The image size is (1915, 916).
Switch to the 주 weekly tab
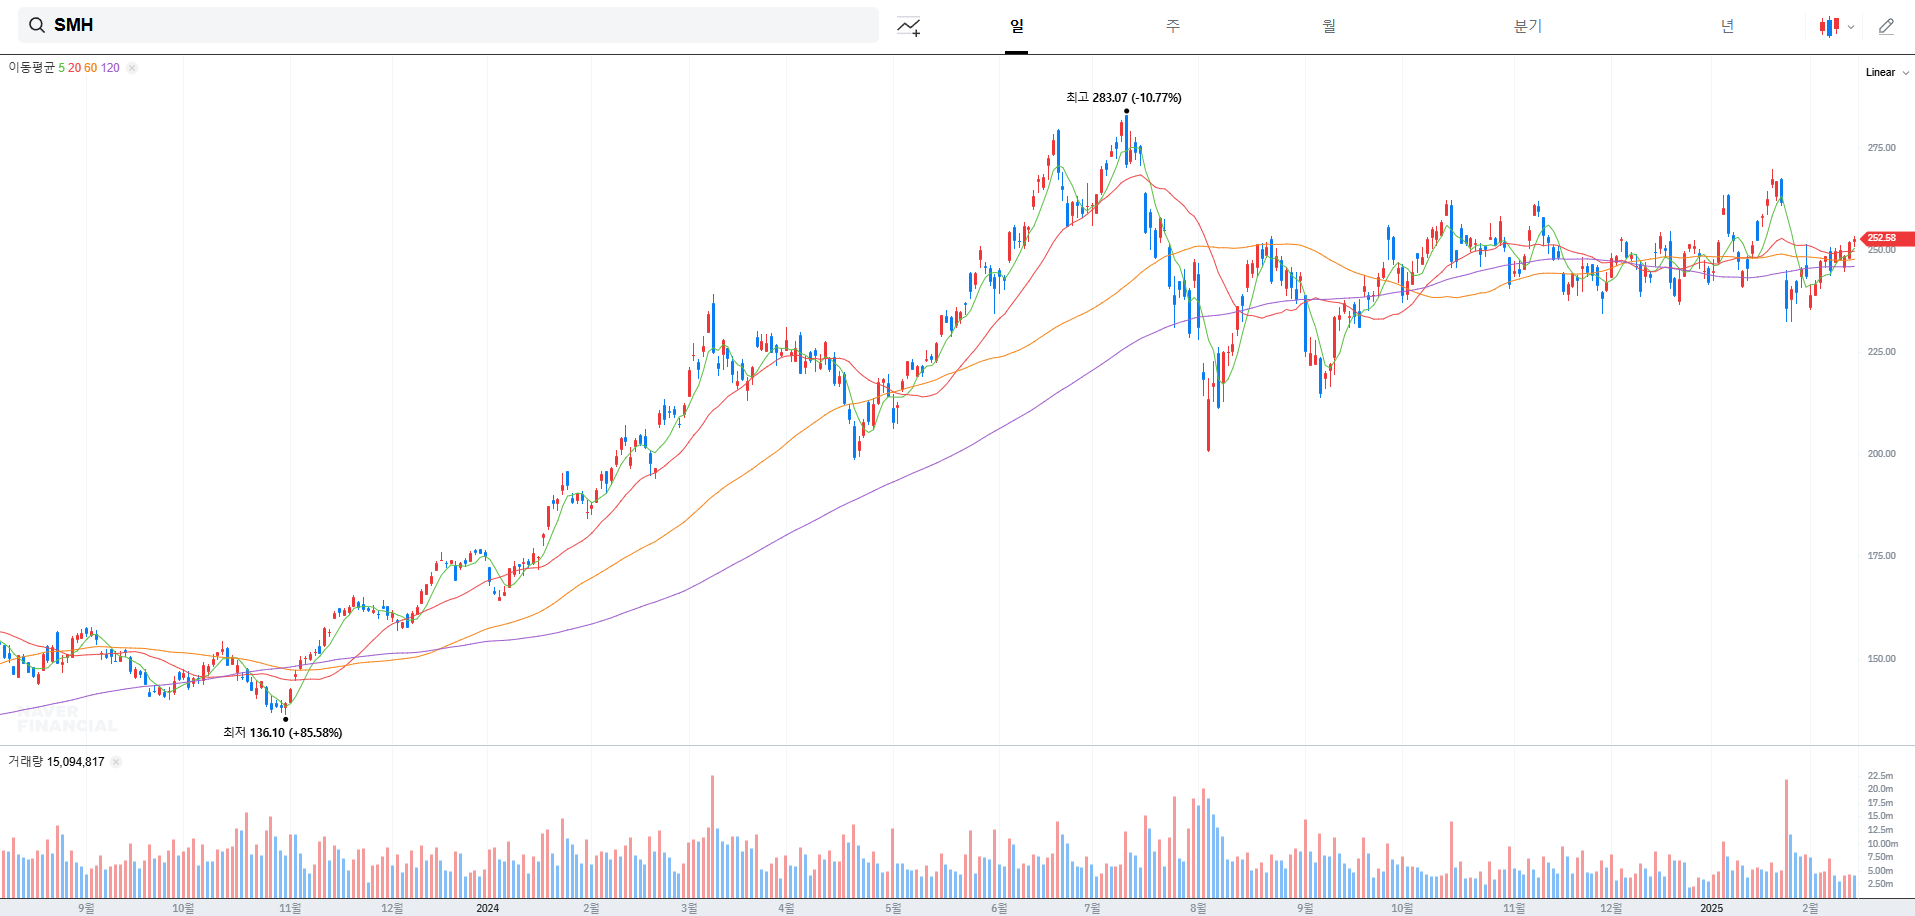(1171, 26)
